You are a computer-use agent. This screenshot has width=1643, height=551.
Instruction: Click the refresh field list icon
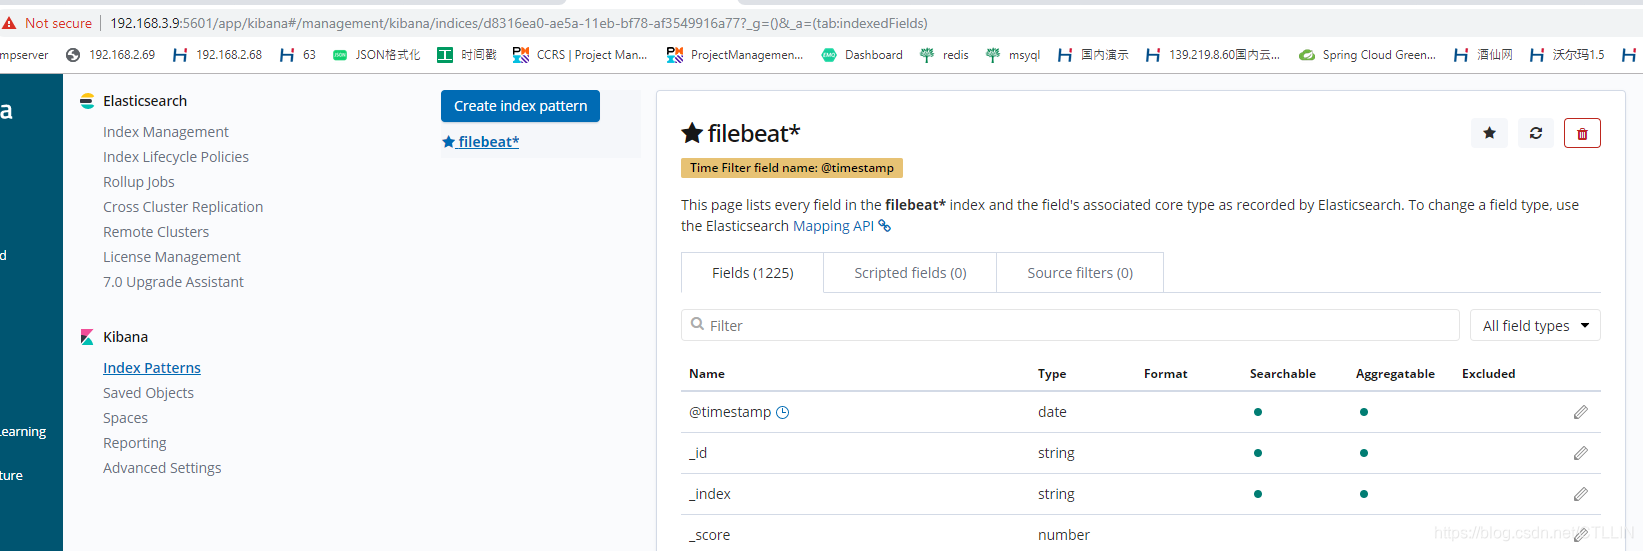(1536, 133)
